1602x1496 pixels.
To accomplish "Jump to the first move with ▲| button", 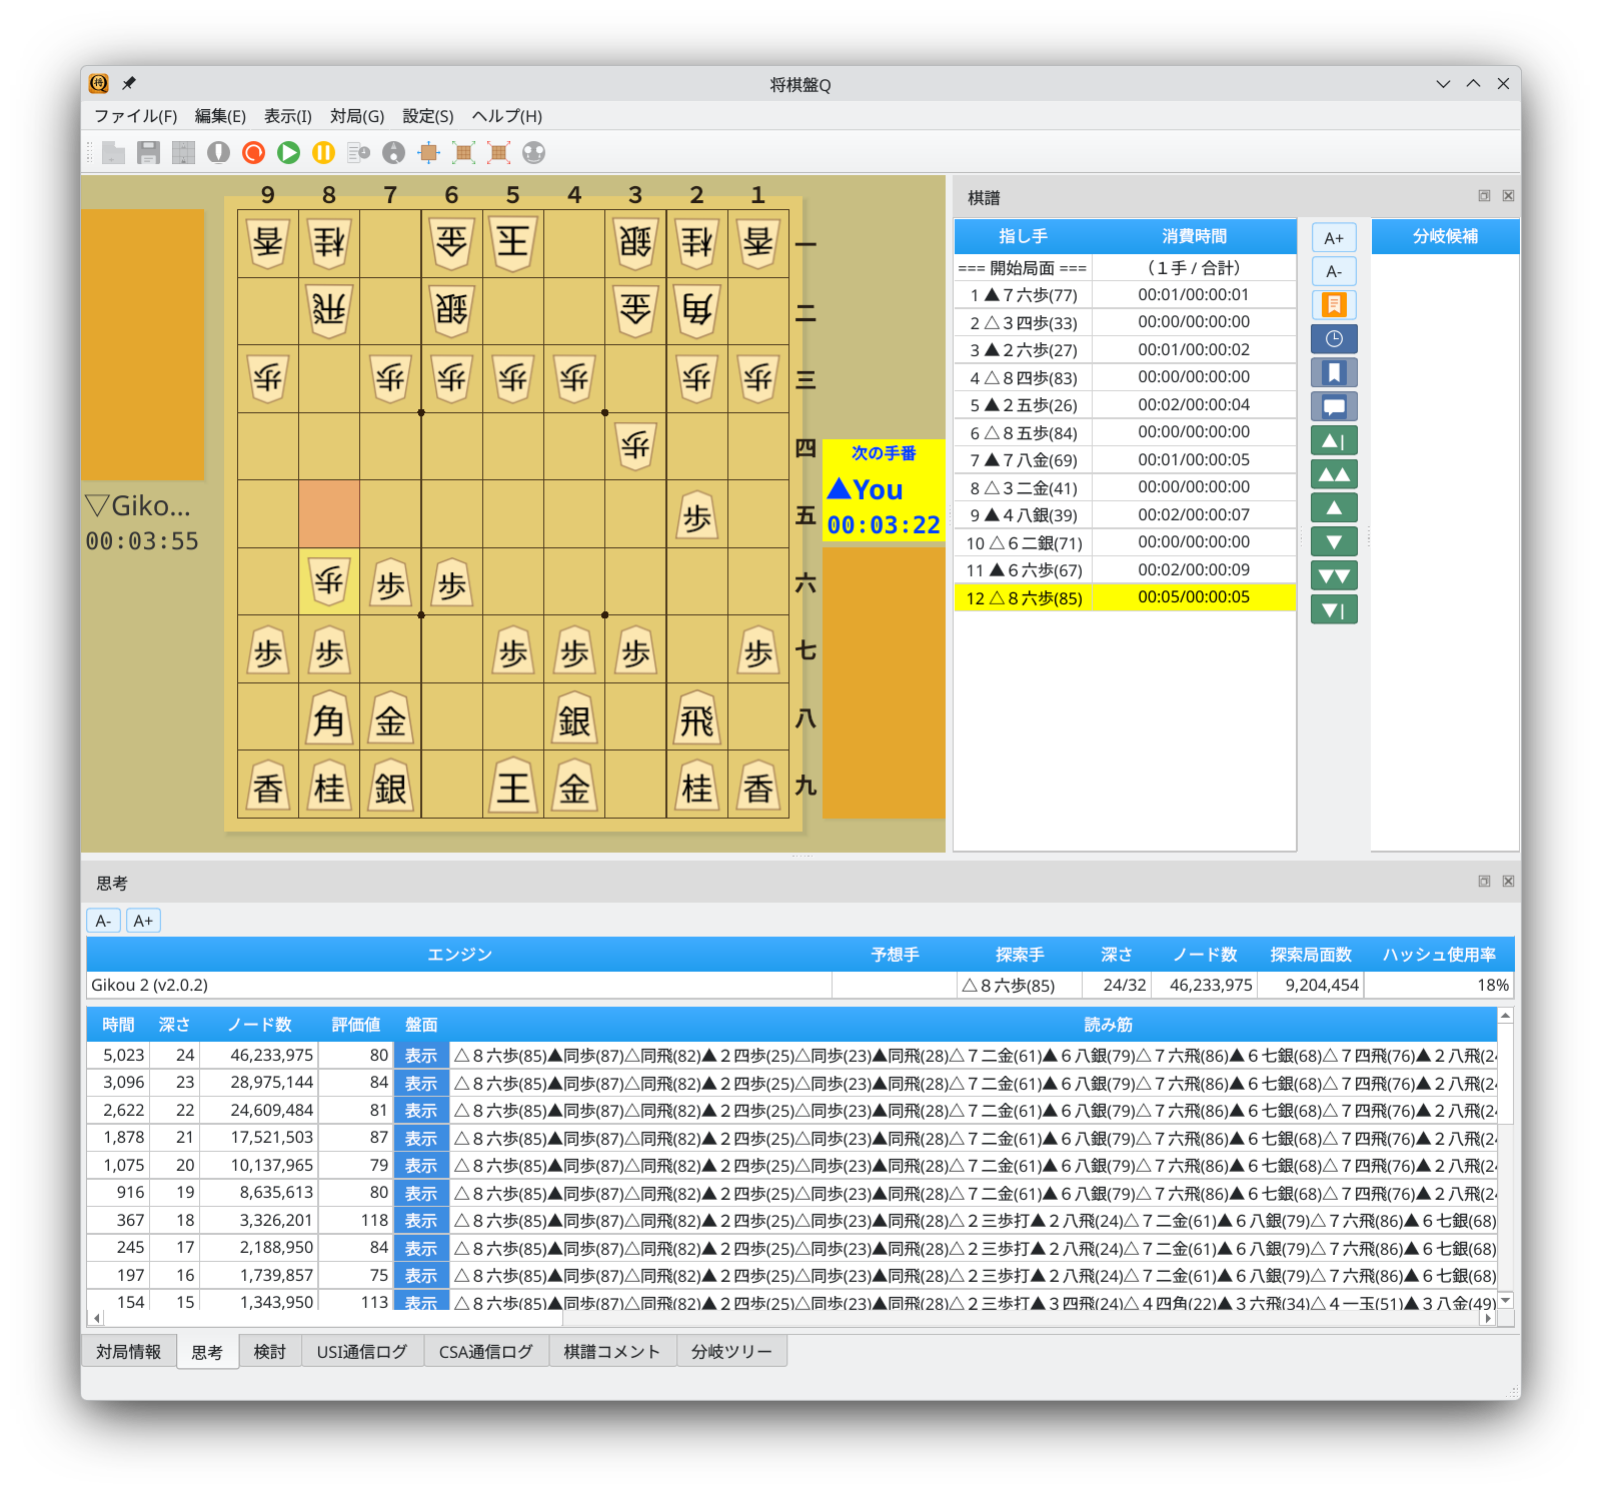I will 1334,440.
